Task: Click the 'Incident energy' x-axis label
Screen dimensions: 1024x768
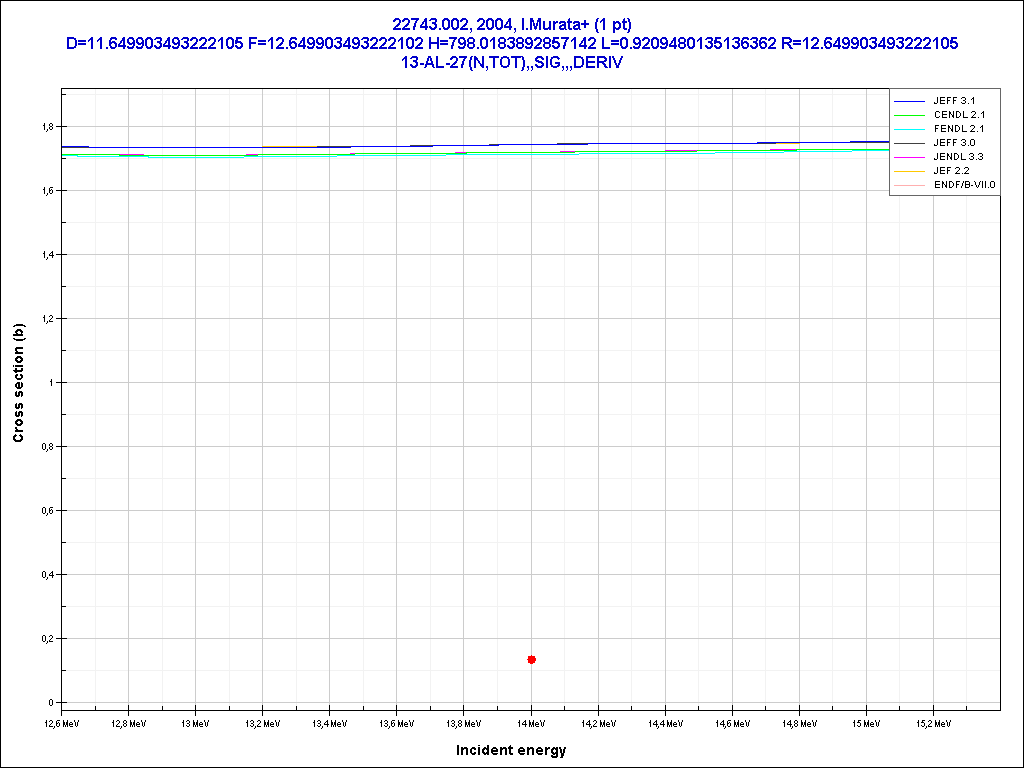Action: tap(511, 750)
